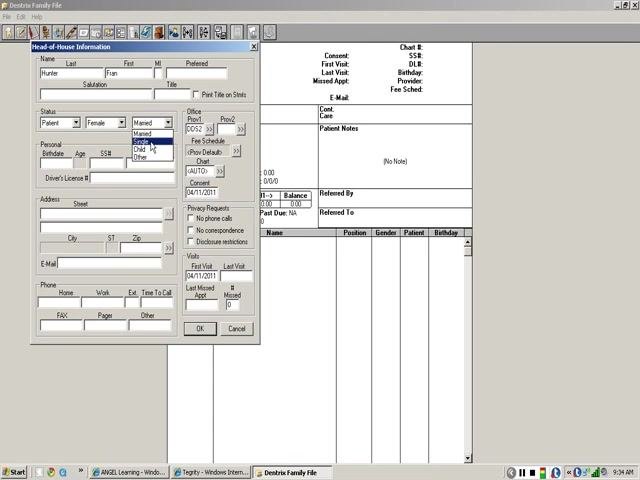Click the Birthdate input field
The width and height of the screenshot is (640, 480).
(x=56, y=163)
